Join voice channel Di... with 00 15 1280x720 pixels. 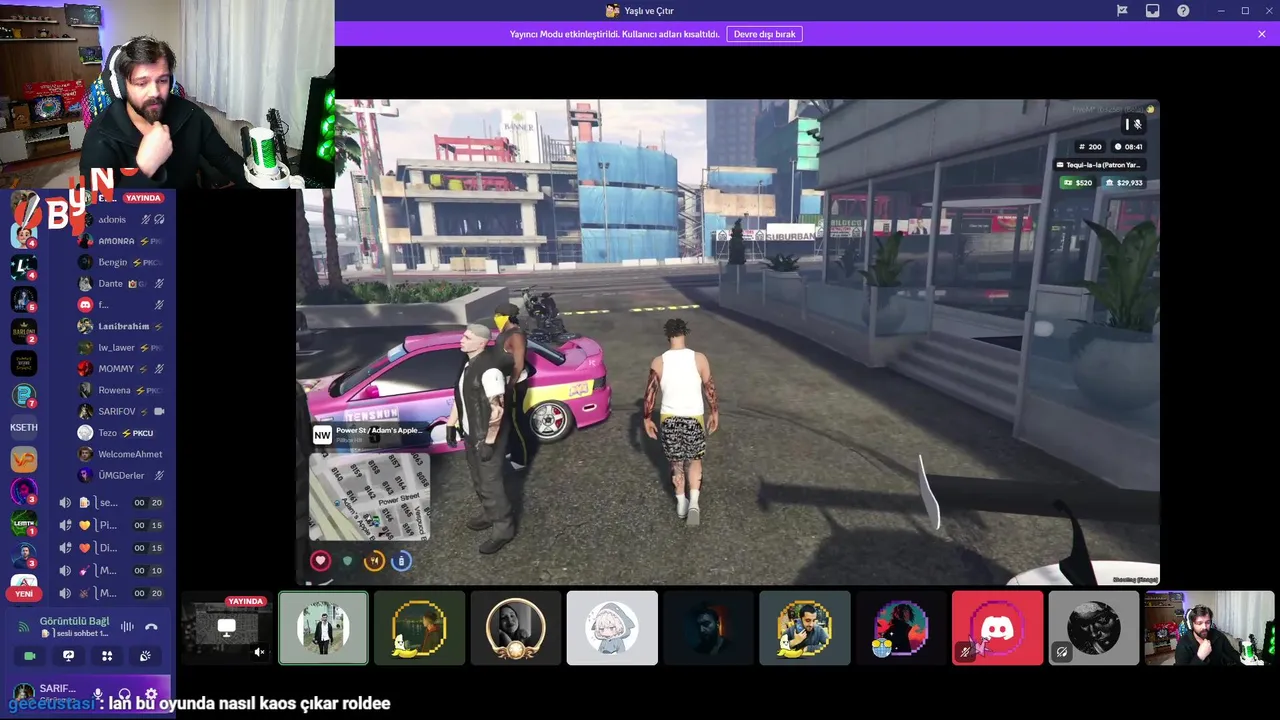(111, 548)
